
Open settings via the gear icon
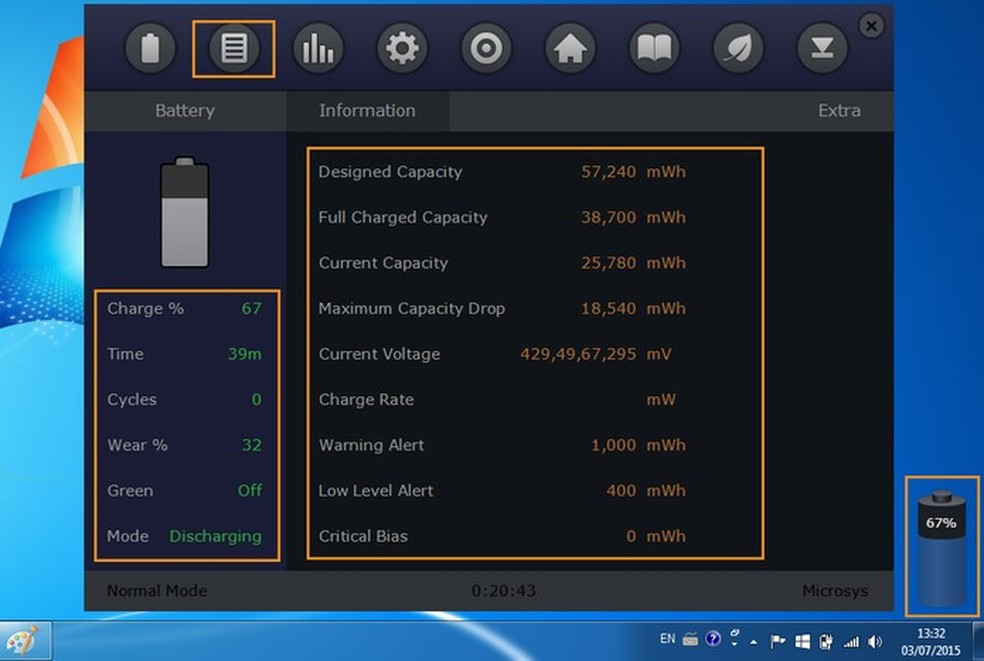point(402,48)
